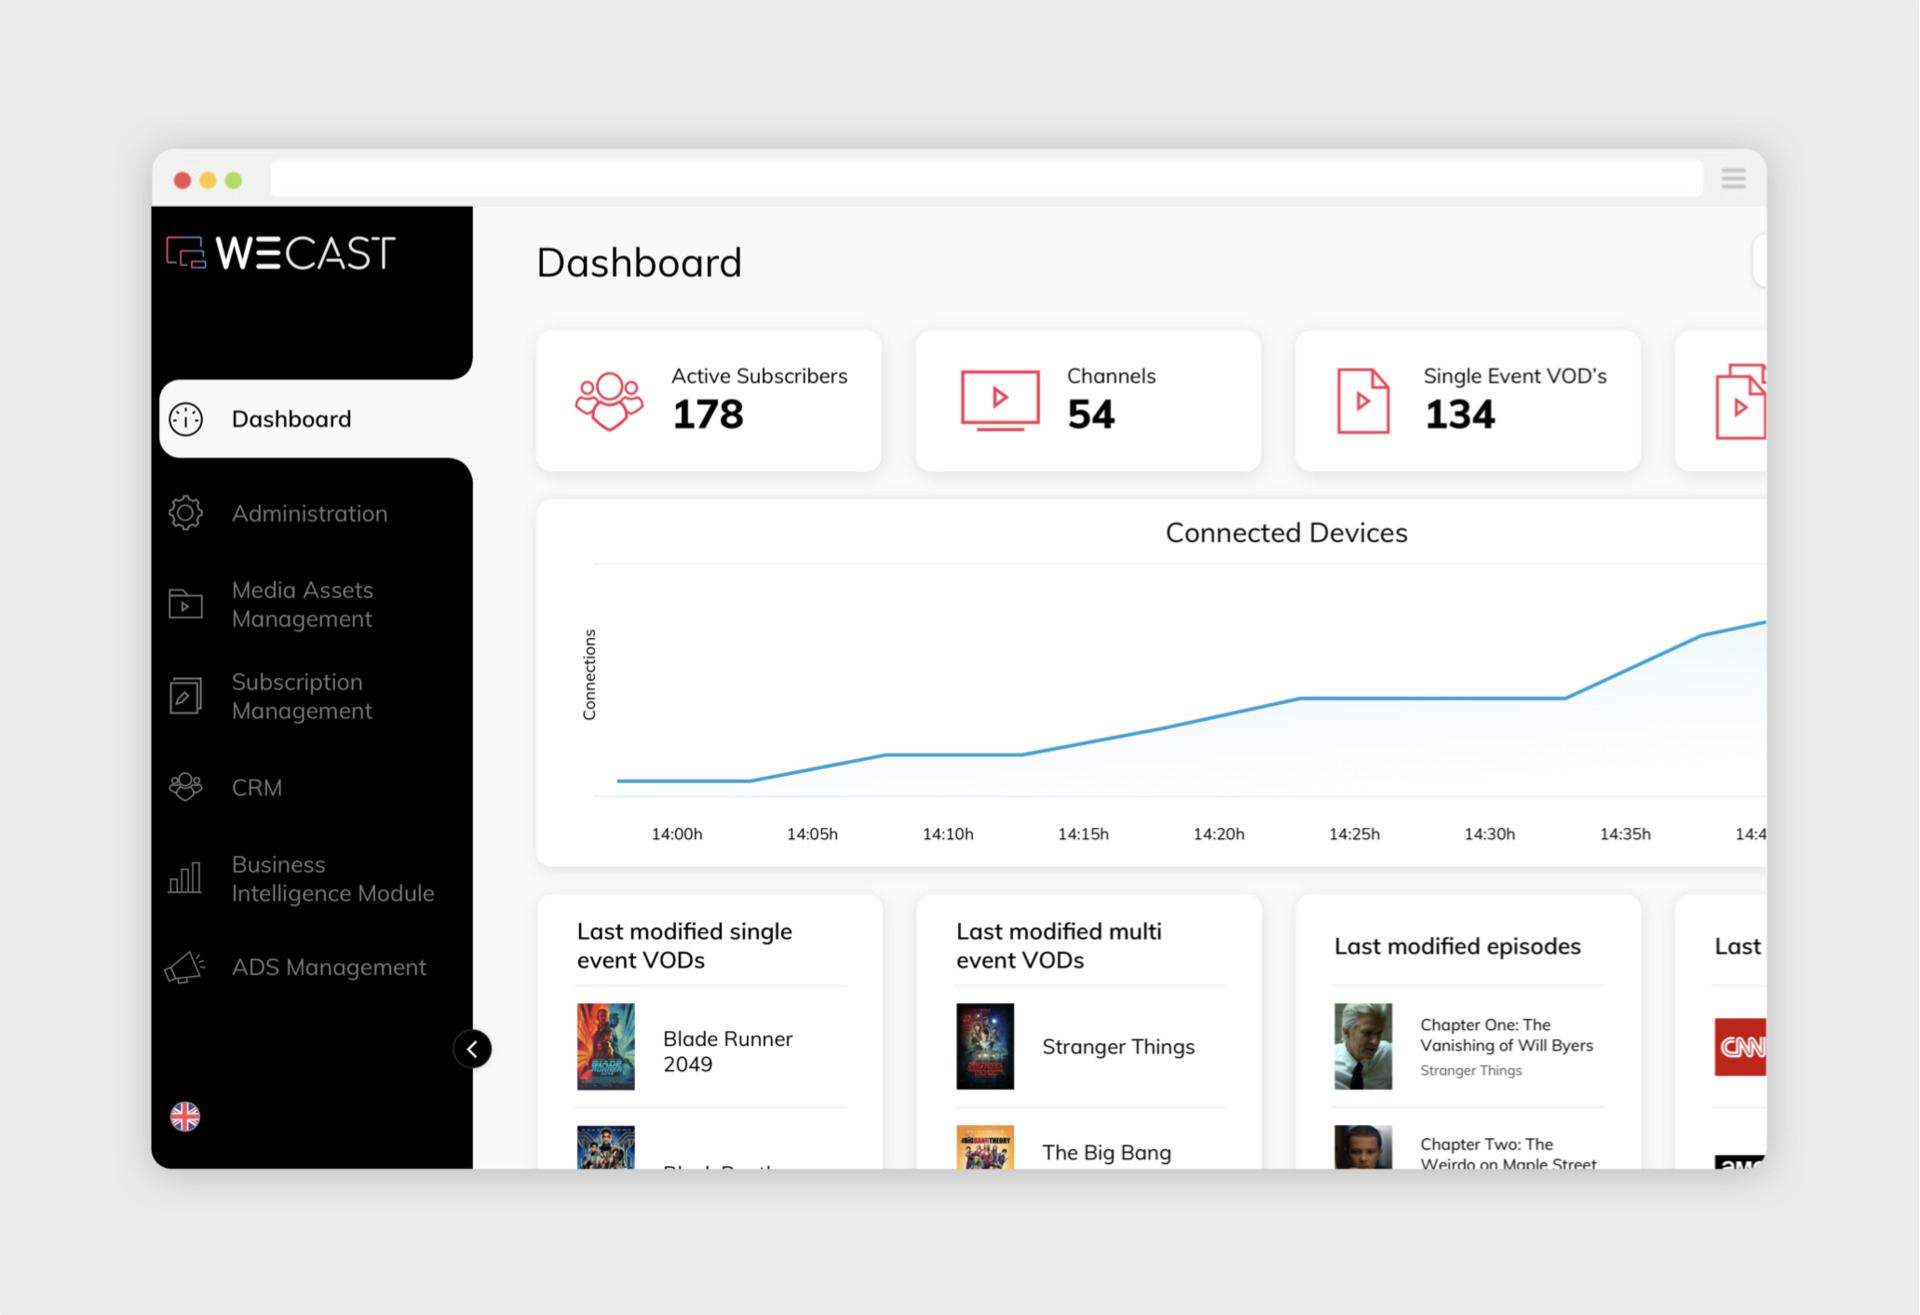1920x1315 pixels.
Task: Click the WeCast logo
Action: pyautogui.click(x=281, y=253)
